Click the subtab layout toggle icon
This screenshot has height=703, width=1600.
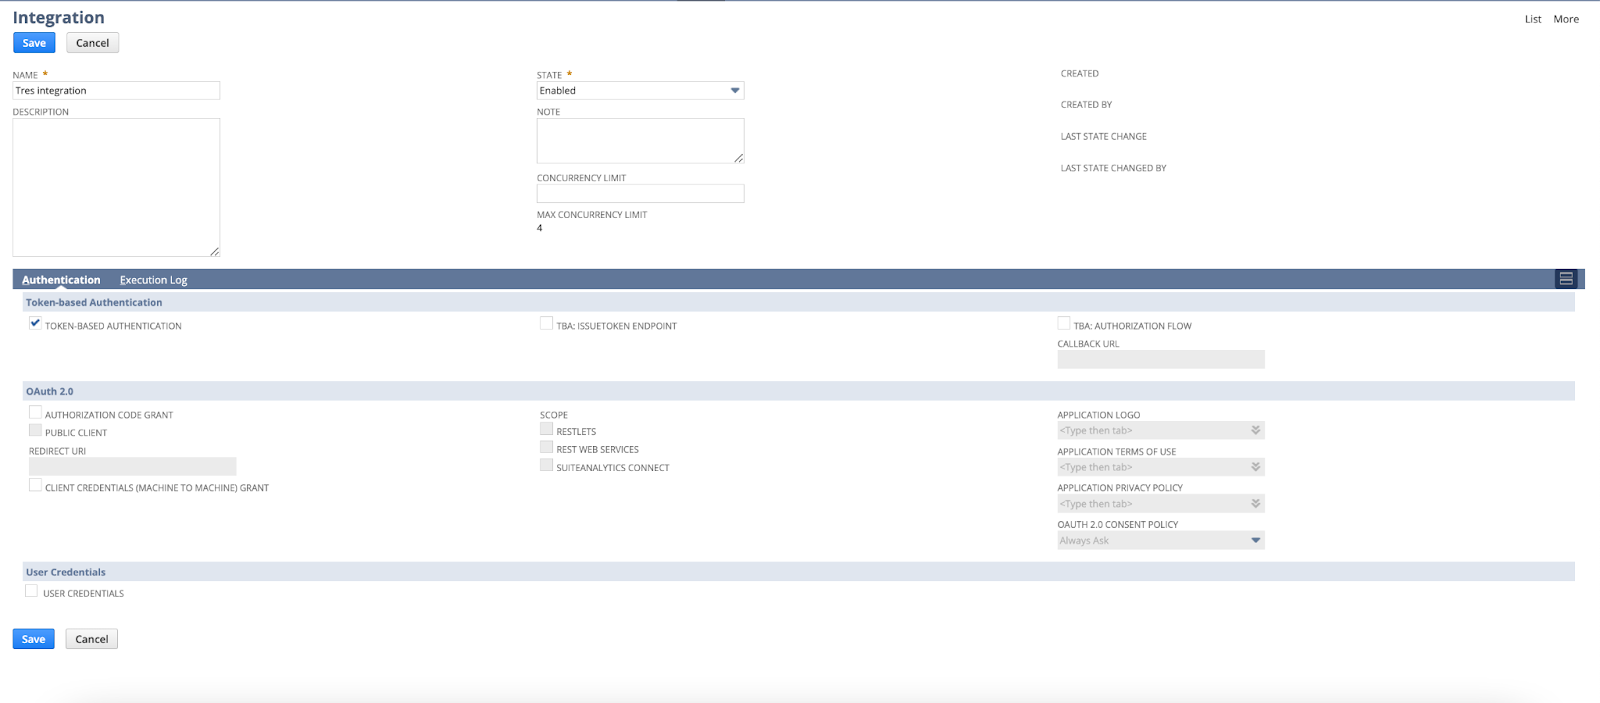coord(1566,279)
